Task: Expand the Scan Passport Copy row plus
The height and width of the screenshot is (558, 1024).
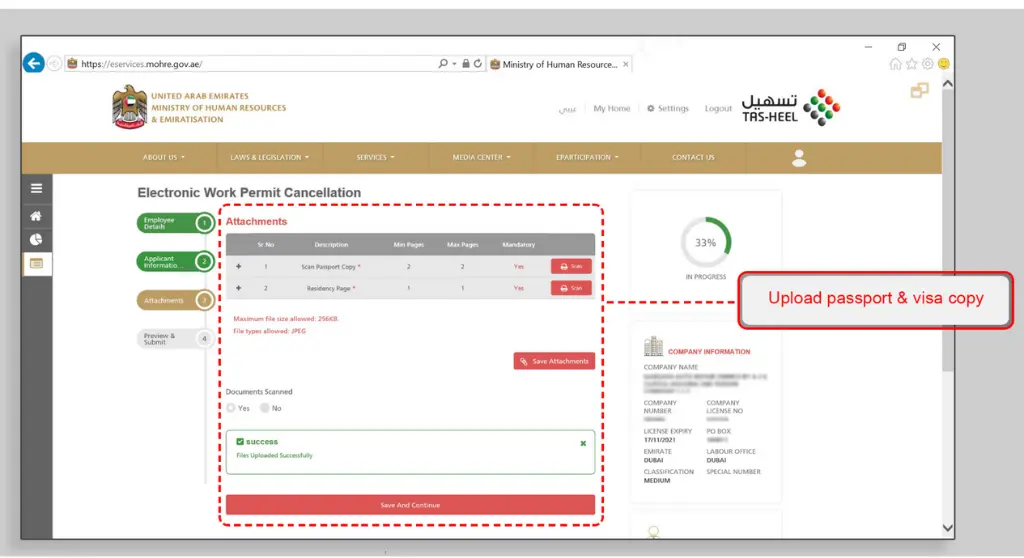Action: [x=238, y=267]
